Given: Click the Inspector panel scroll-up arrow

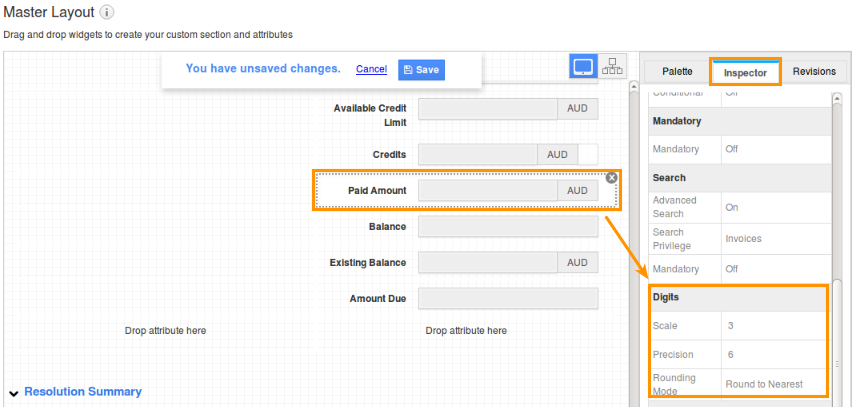Looking at the screenshot, I should pos(838,98).
